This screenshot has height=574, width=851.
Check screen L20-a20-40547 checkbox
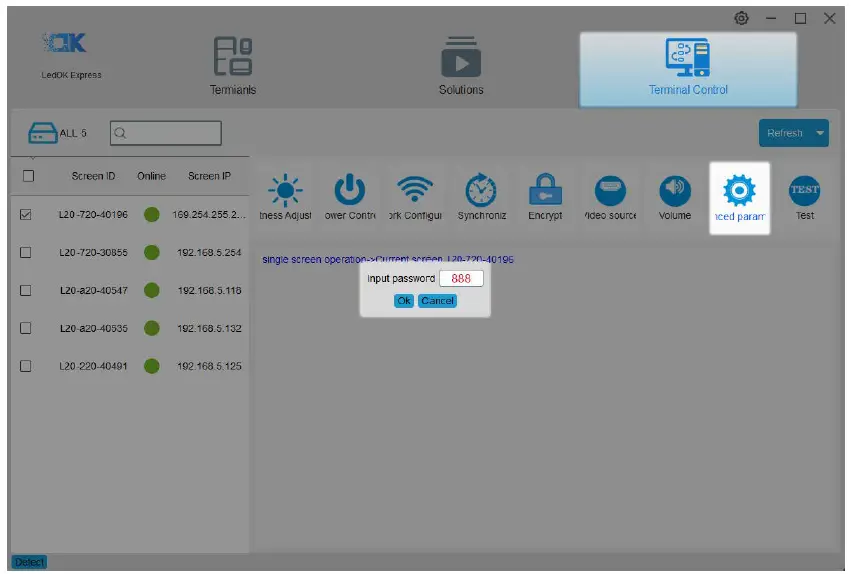26,290
